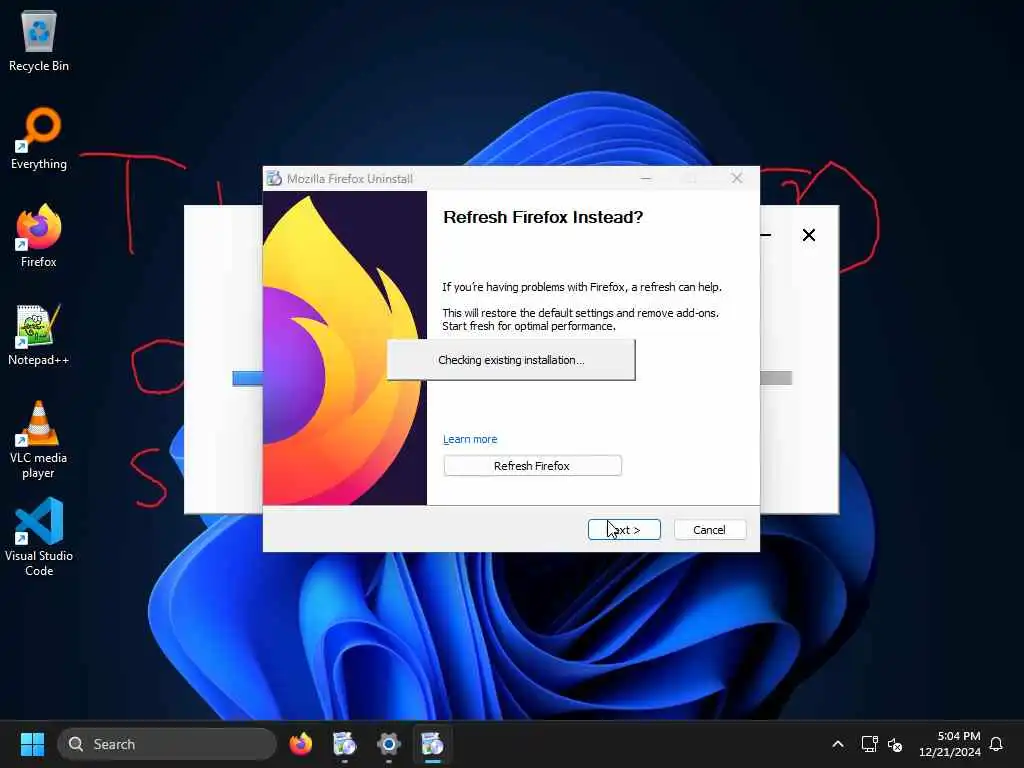Screen dimensions: 1024x768
Task: Open the clock showing 5:04 PM
Action: (x=950, y=744)
